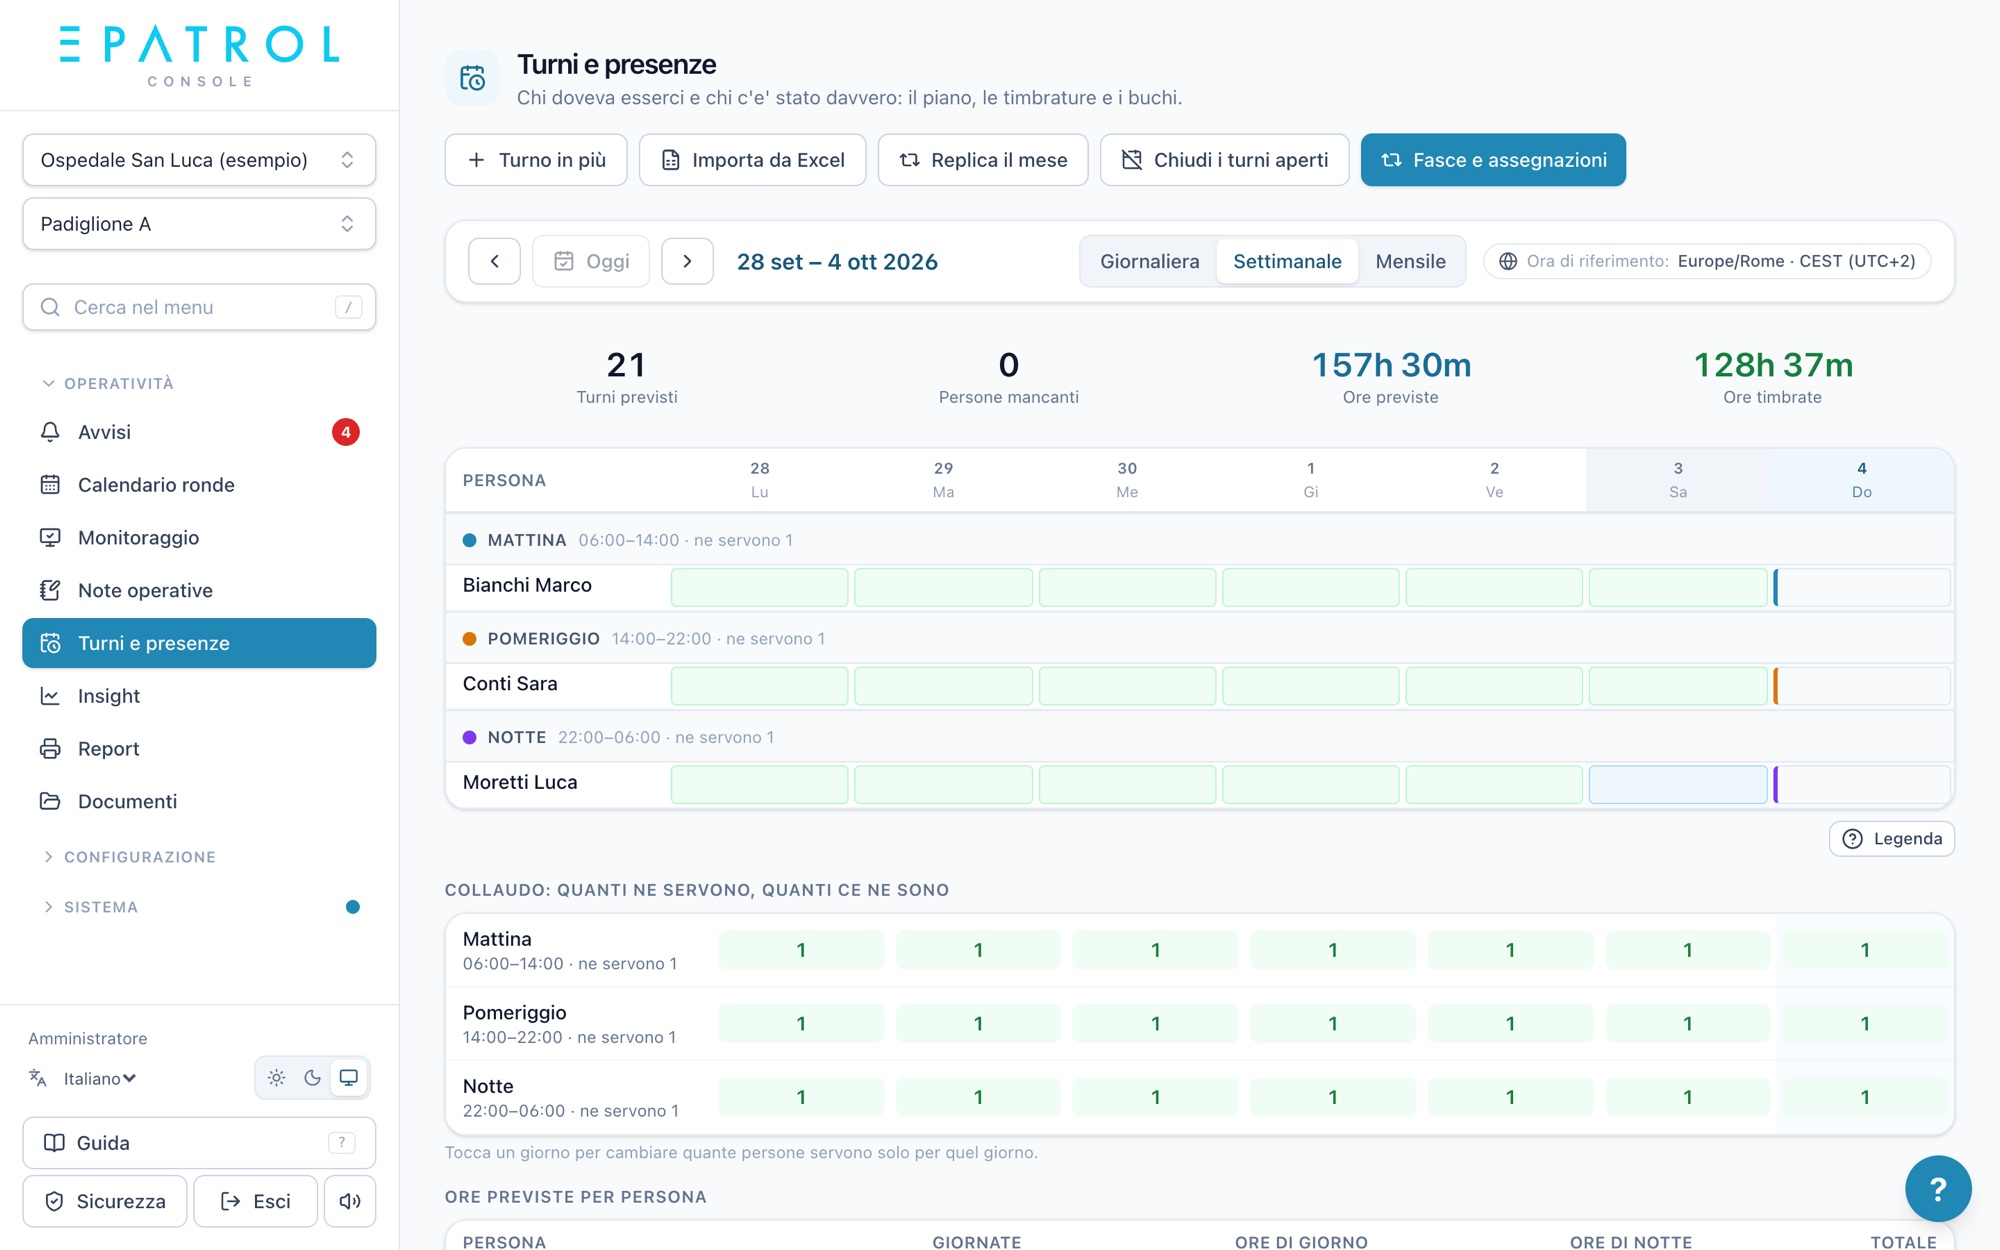Open Insight chart icon
Image resolution: width=2000 pixels, height=1250 pixels.
pos(50,696)
